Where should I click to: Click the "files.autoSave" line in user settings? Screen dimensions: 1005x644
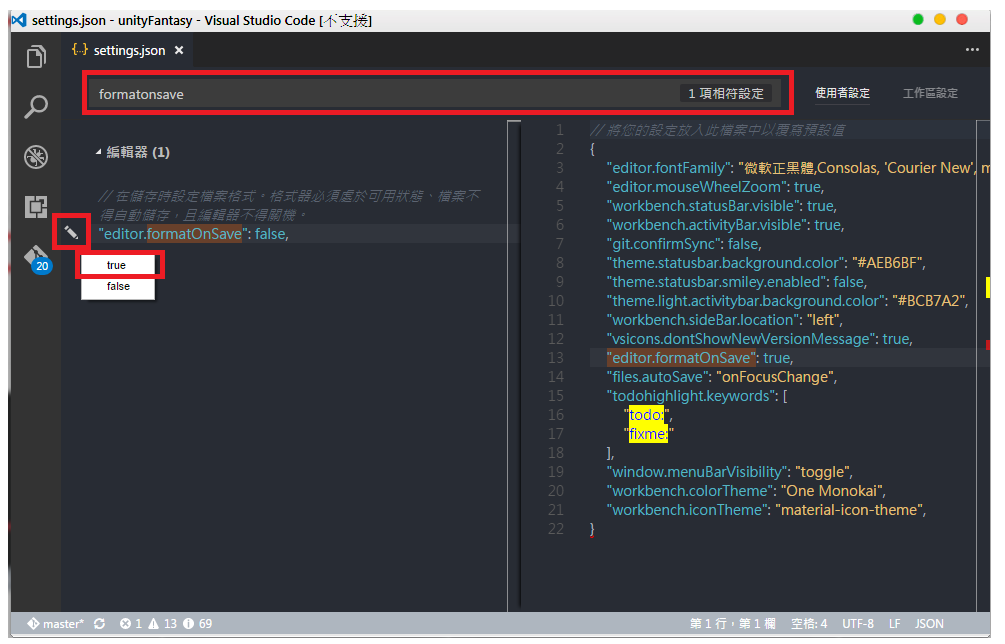[722, 377]
